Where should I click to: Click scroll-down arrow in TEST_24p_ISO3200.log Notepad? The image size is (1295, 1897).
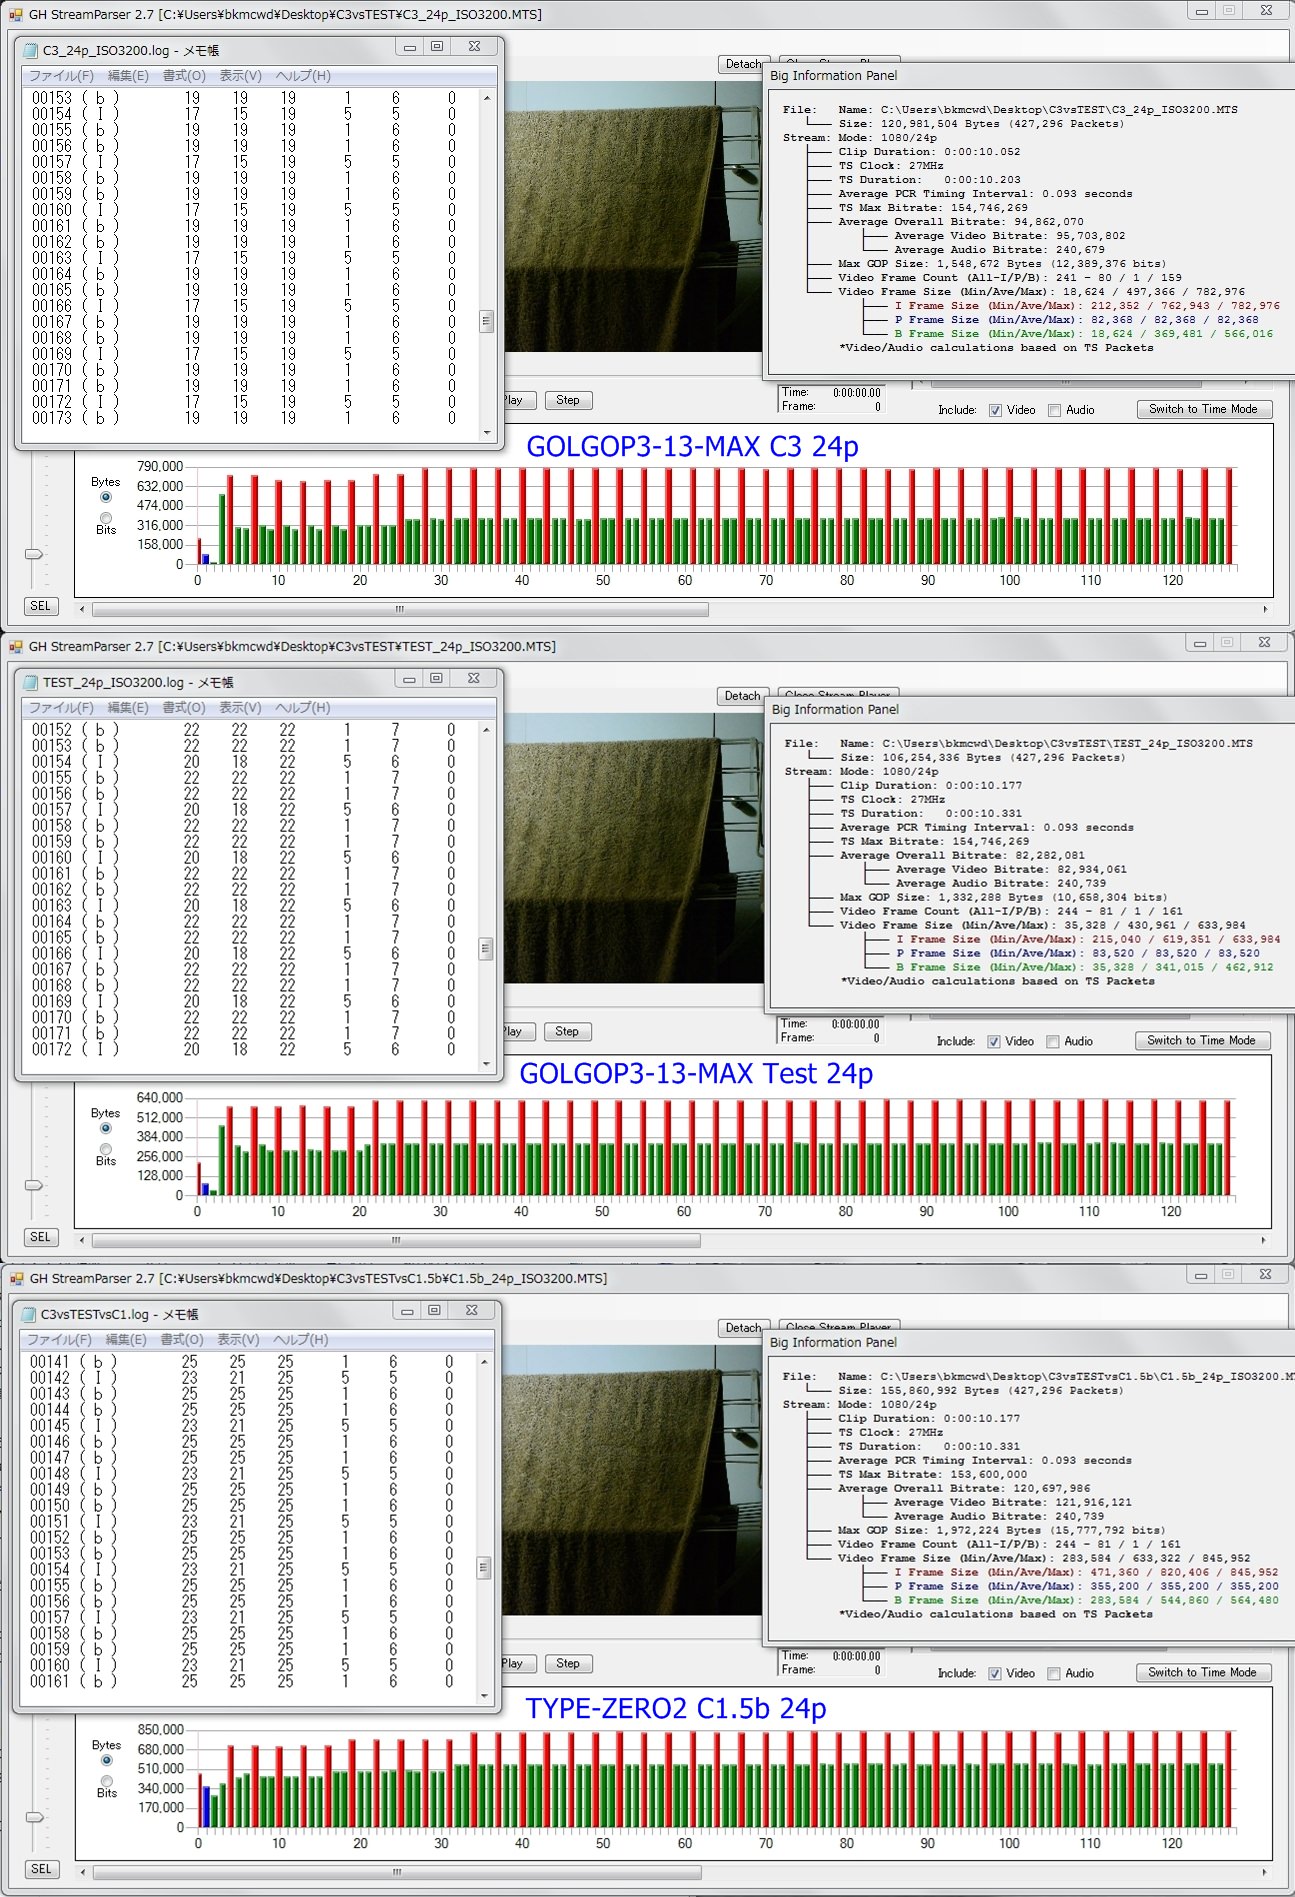coord(486,1064)
